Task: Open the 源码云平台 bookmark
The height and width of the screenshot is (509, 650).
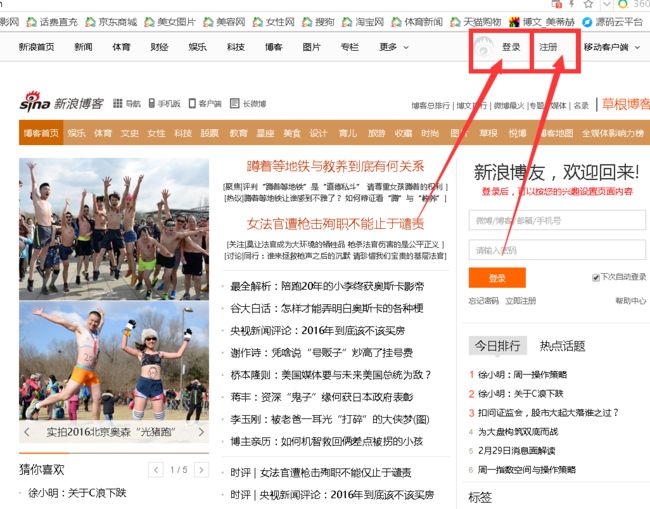Action: click(613, 22)
